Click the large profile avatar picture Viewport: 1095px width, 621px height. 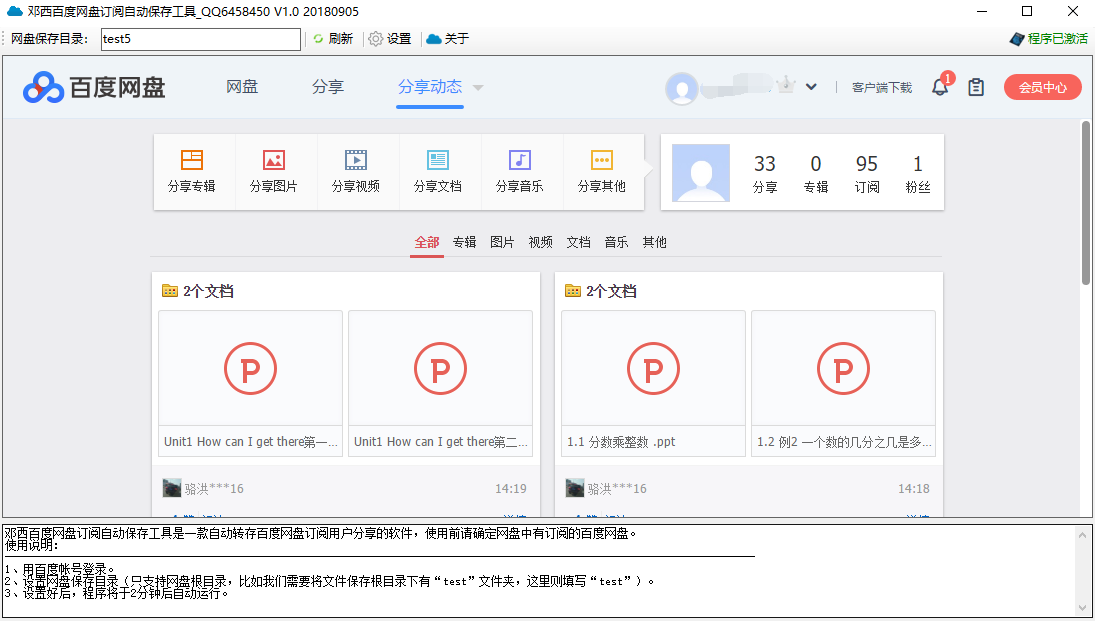[701, 173]
